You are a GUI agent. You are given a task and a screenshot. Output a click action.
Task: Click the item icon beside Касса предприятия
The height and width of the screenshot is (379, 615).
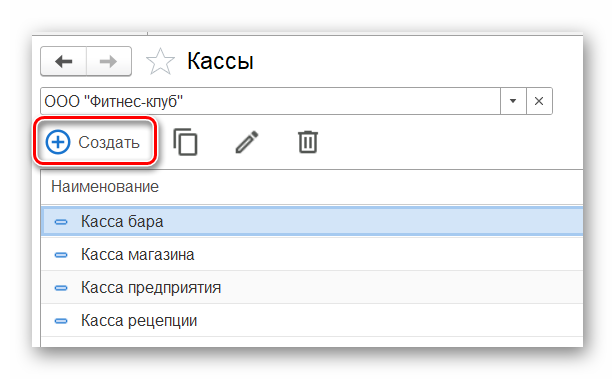click(61, 288)
